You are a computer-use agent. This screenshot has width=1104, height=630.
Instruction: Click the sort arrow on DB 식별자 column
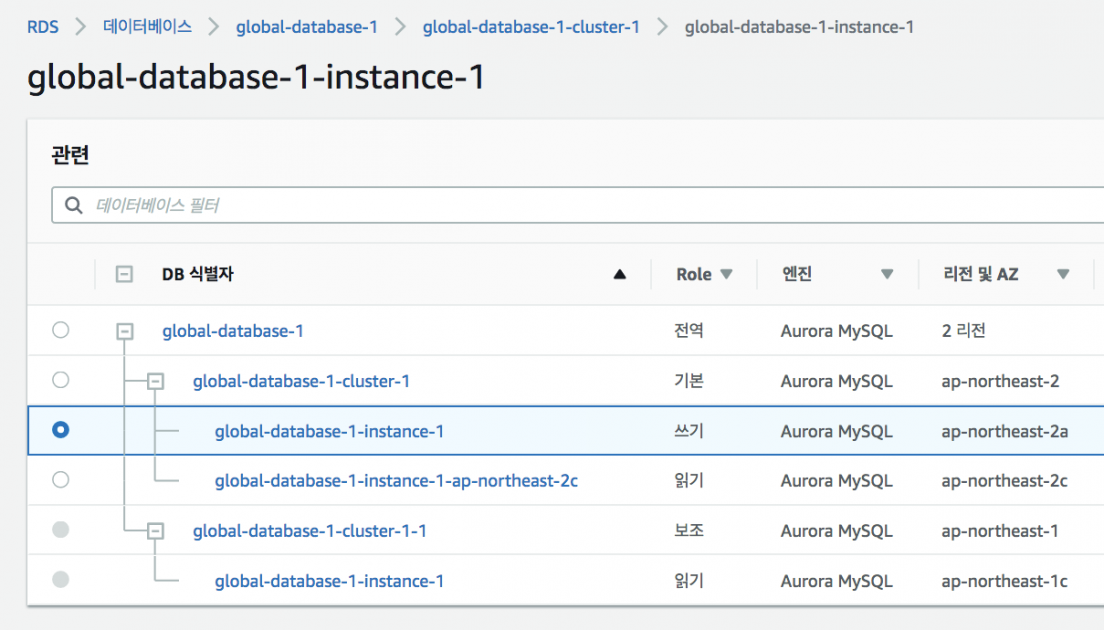620,272
